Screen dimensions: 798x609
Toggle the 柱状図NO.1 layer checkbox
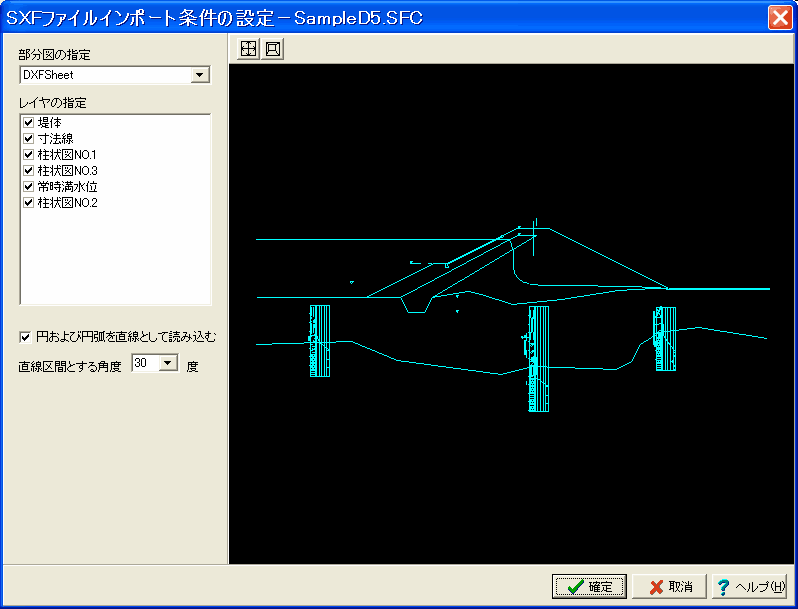coord(28,155)
